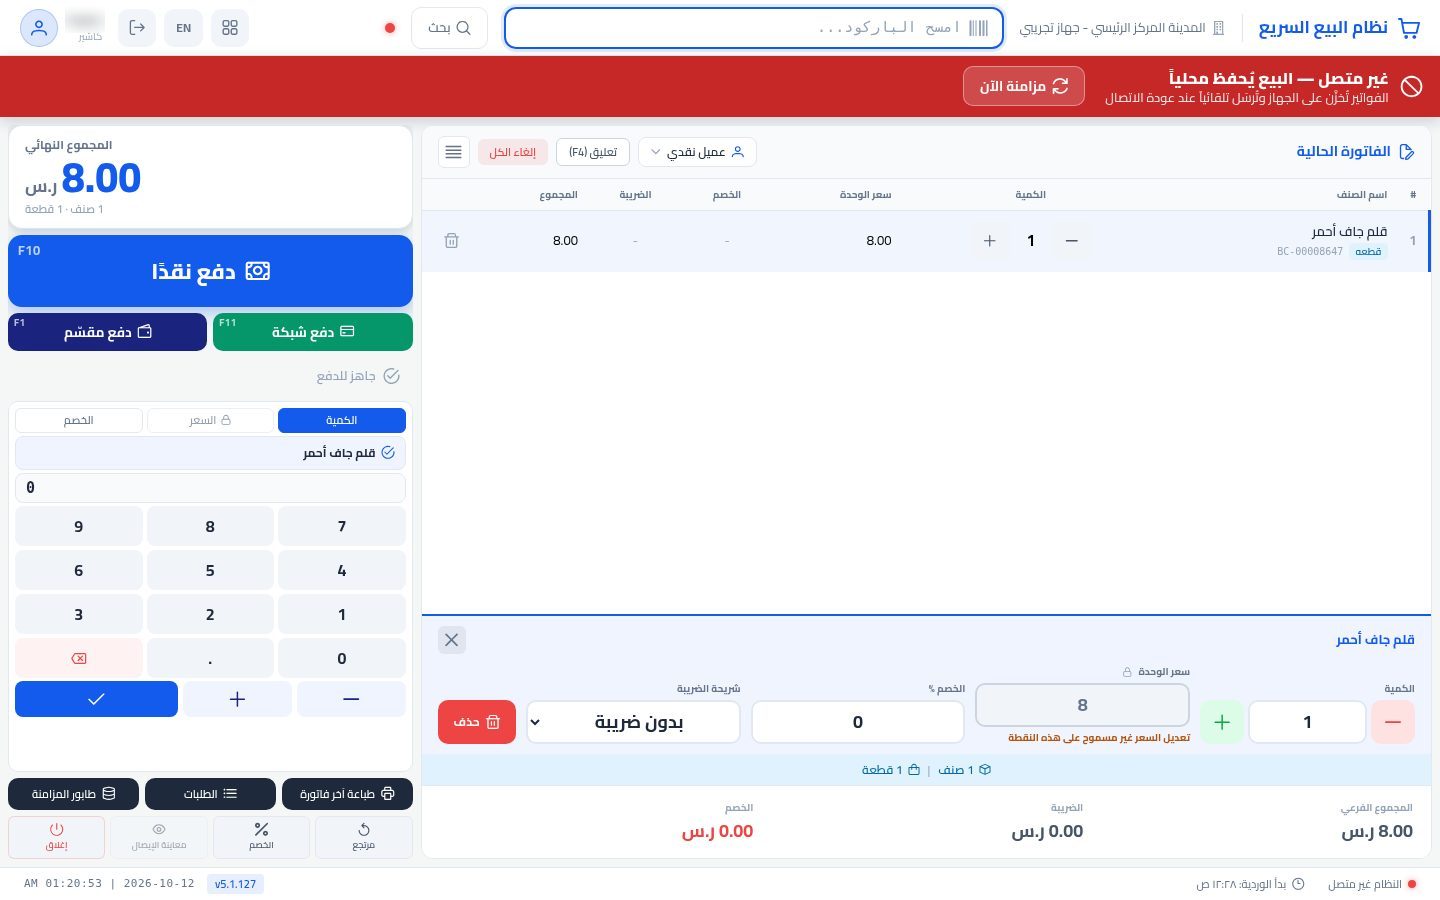Click the إغلاق power close button
Viewport: 1440px width, 900px height.
click(x=56, y=837)
